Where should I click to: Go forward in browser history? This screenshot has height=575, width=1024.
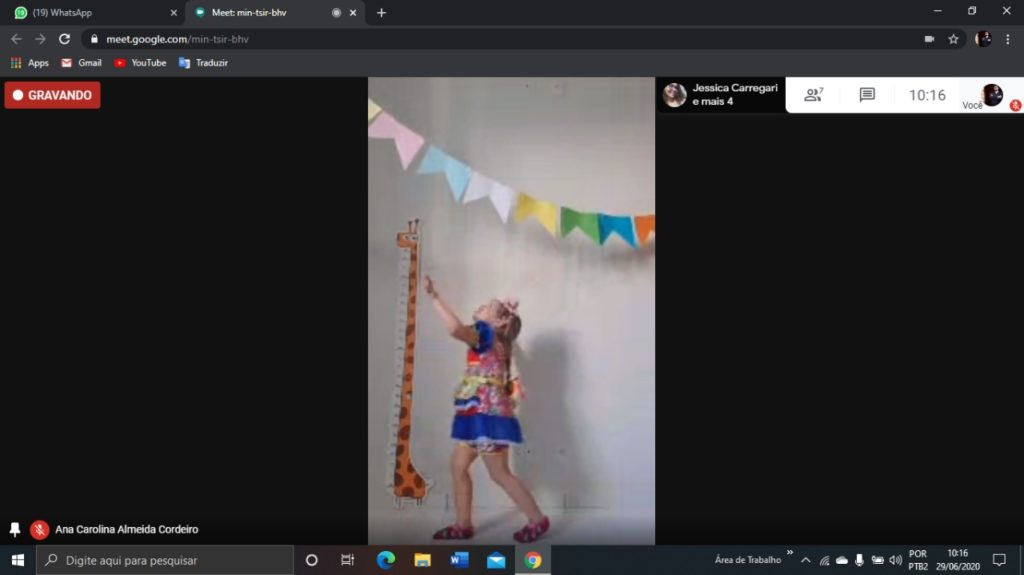[40, 39]
